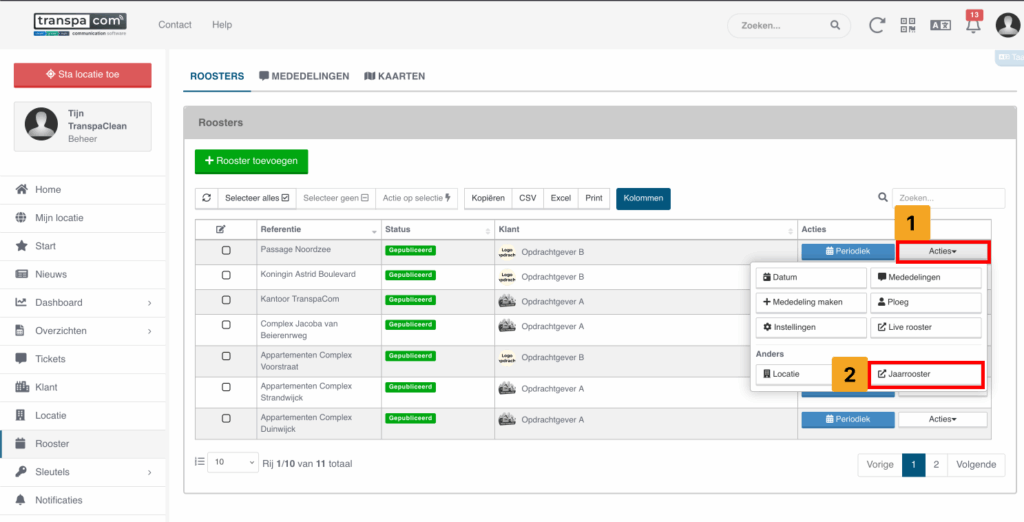Open the QR code scanner icon
The height and width of the screenshot is (522, 1024).
pyautogui.click(x=908, y=25)
